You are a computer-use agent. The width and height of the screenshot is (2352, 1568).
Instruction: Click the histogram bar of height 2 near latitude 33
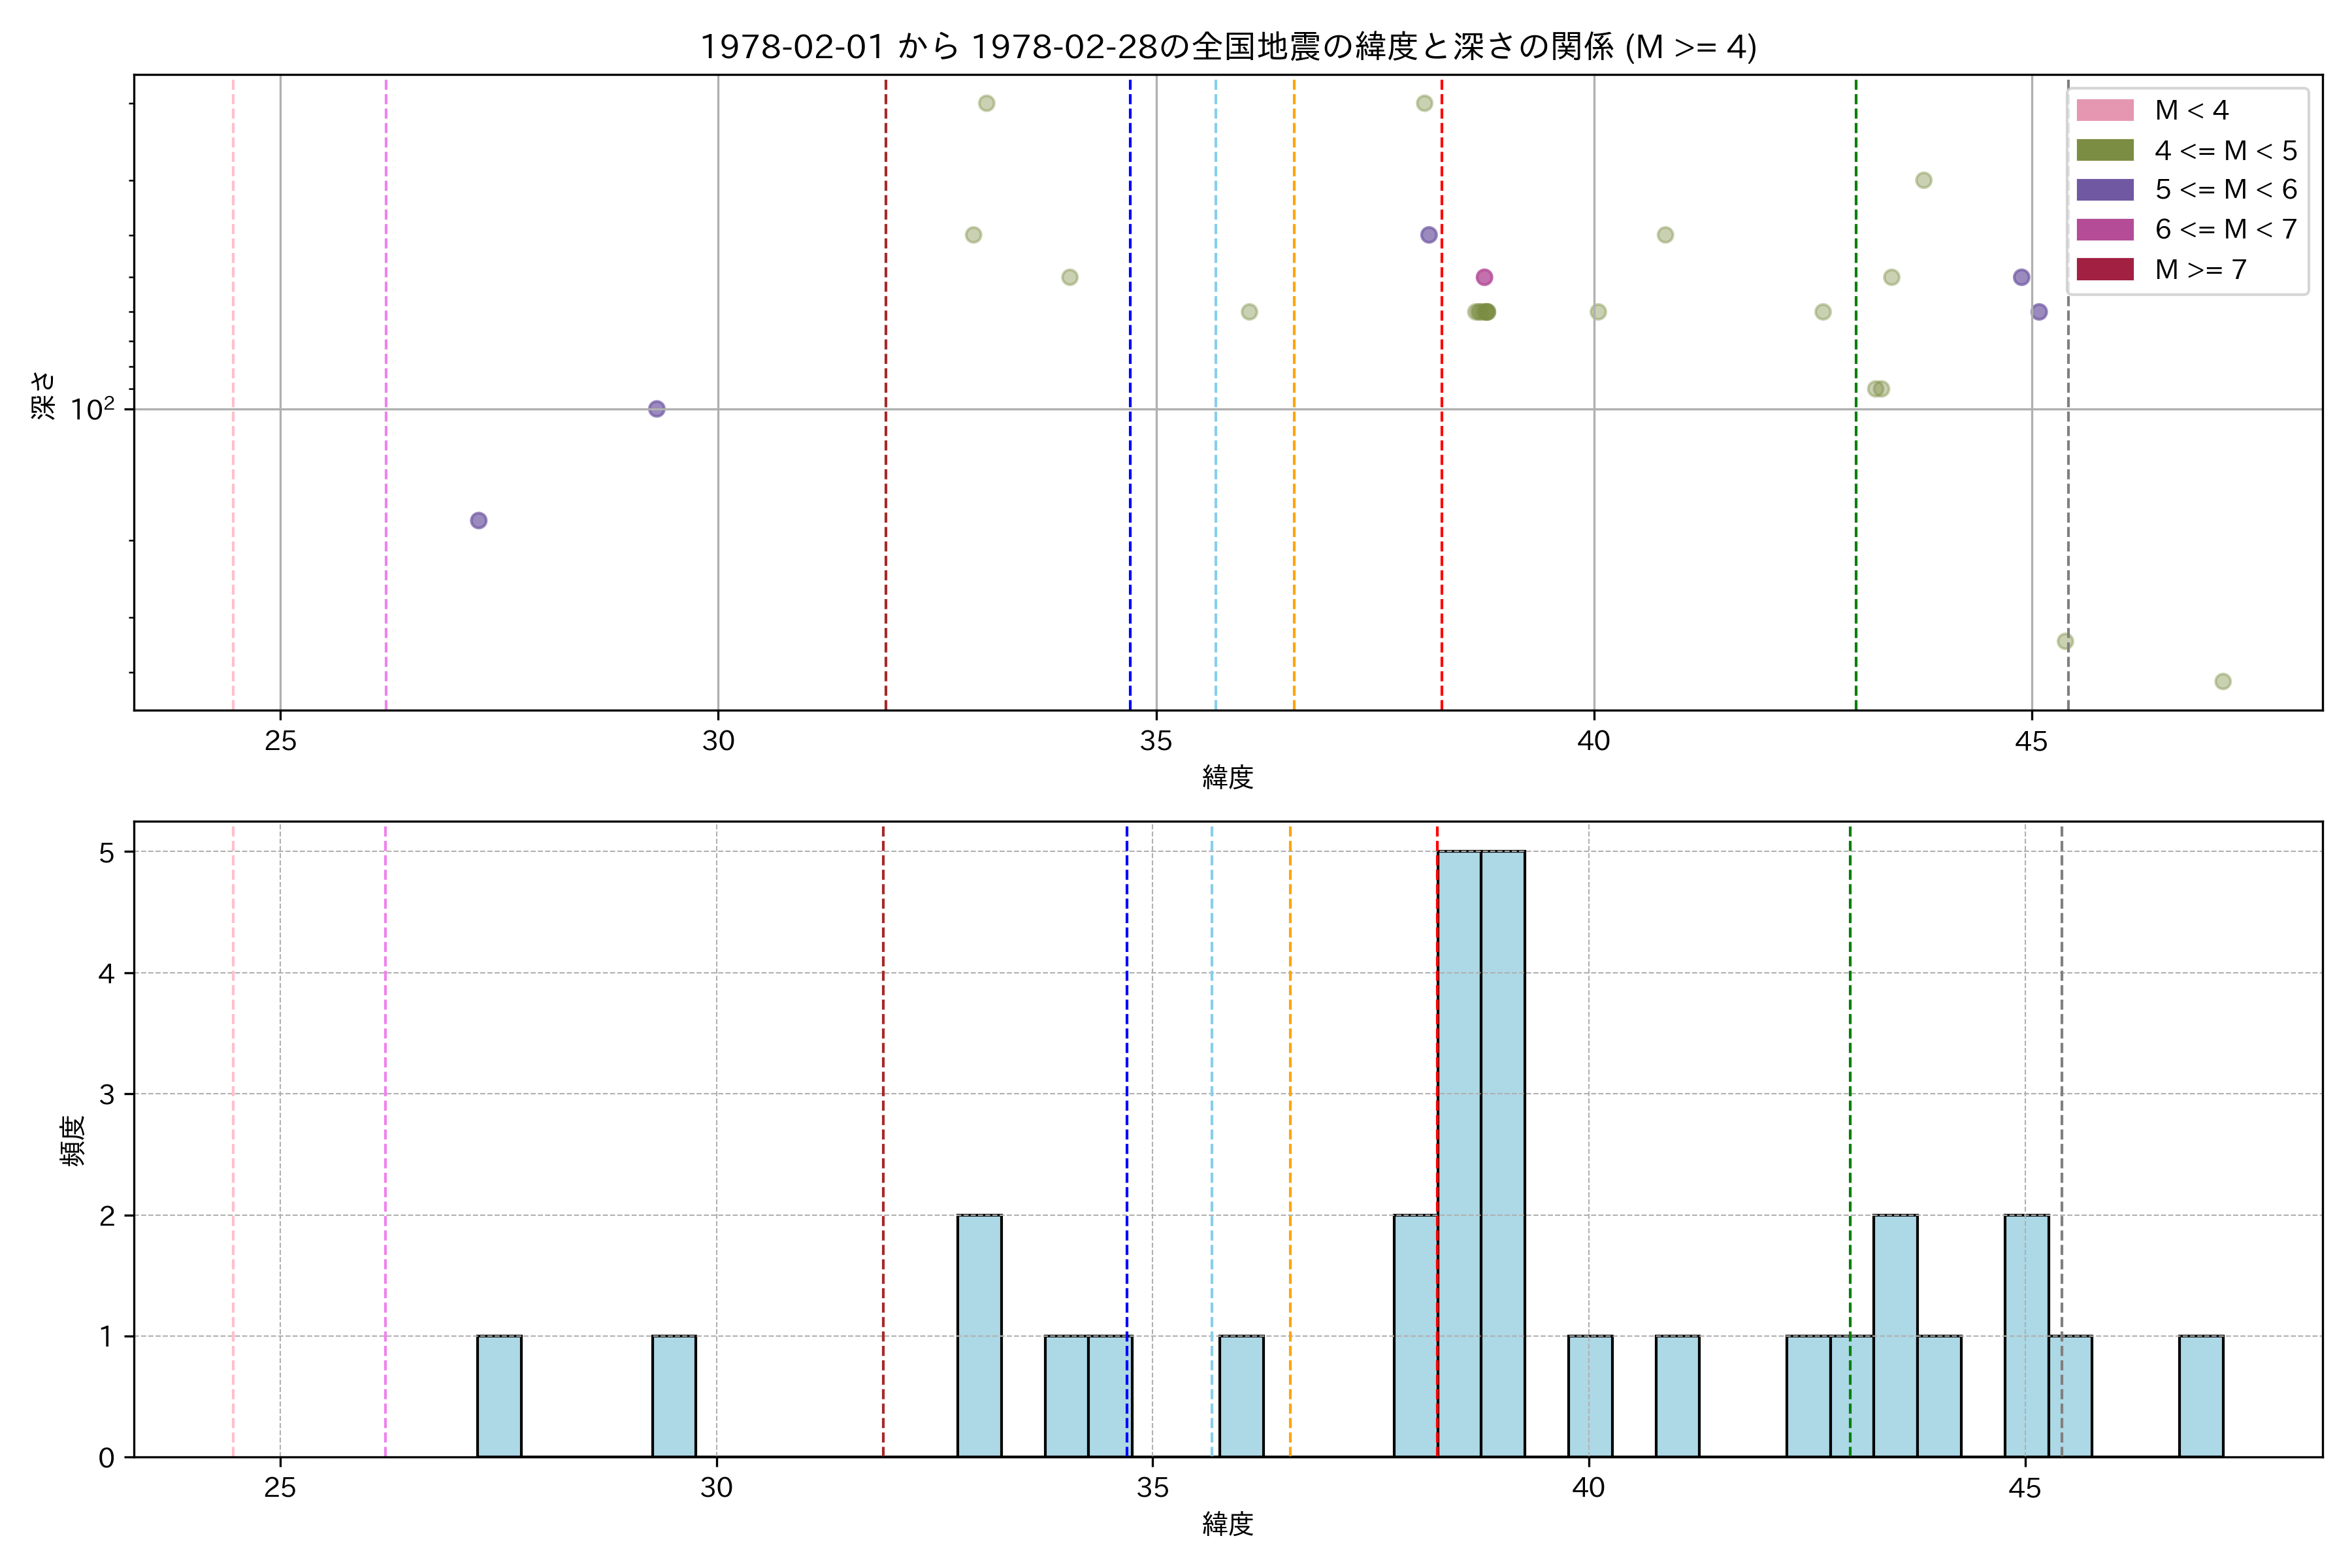click(979, 1335)
